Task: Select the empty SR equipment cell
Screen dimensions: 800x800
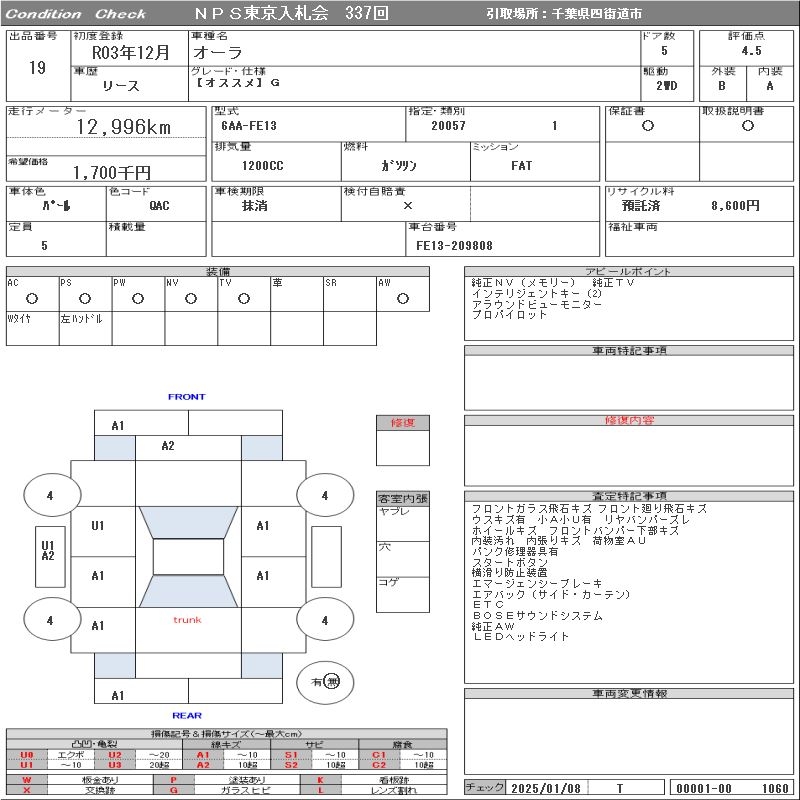Action: [349, 294]
